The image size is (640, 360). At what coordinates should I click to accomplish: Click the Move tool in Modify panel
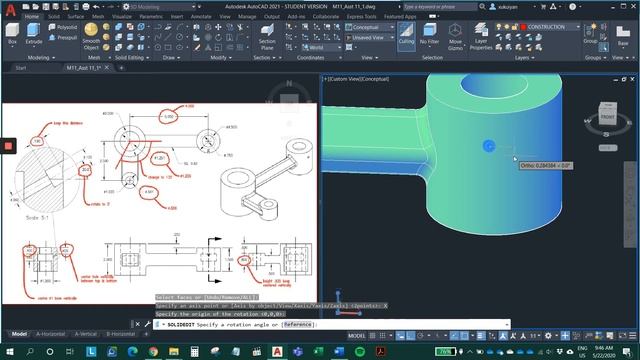(218, 27)
